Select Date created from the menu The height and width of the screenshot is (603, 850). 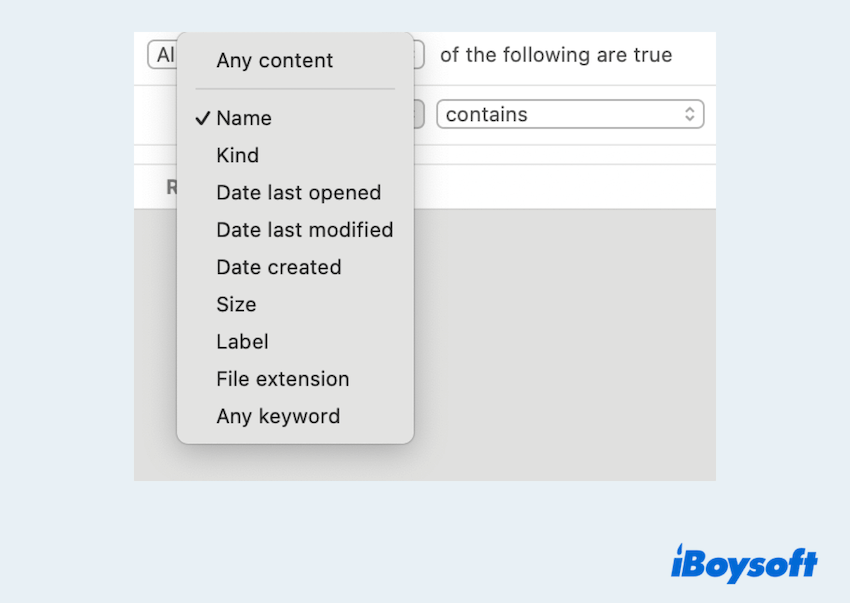coord(278,268)
